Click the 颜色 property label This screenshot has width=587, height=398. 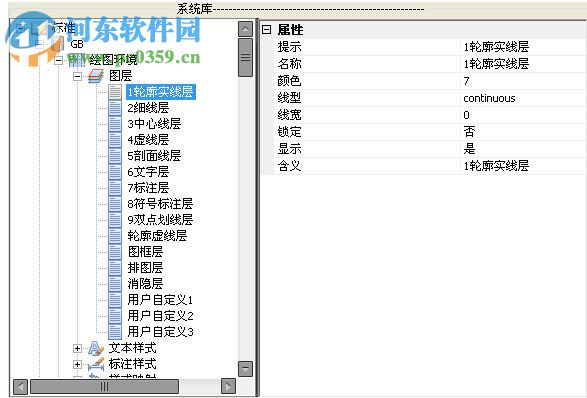(289, 81)
